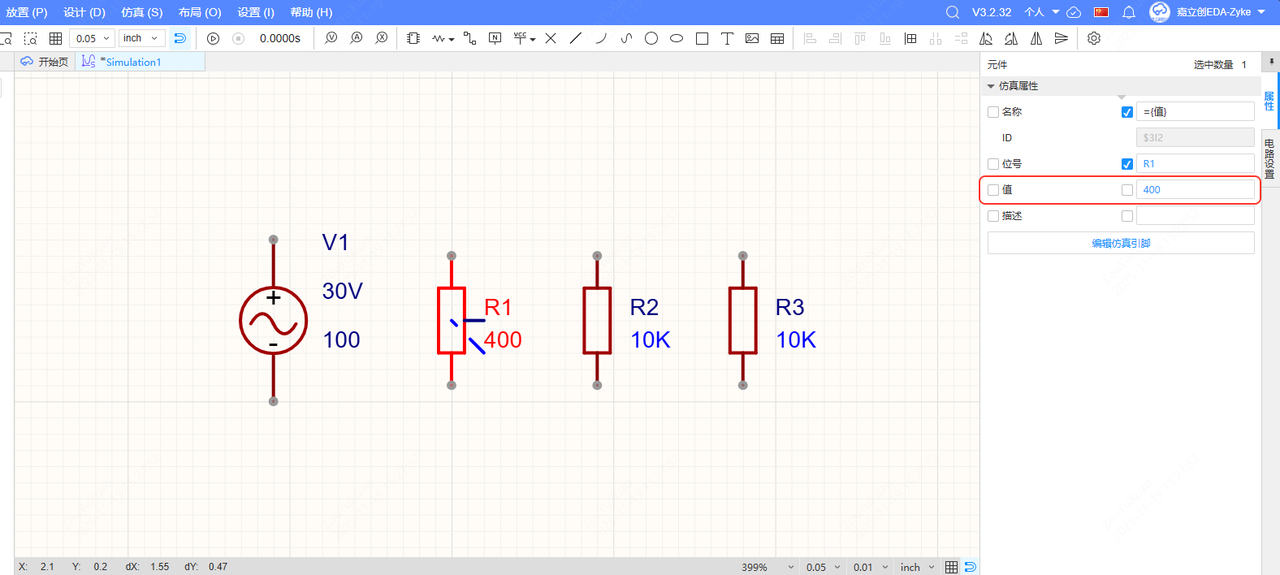This screenshot has height=575, width=1280.
Task: Click the 编辑仿真引脚 button
Action: pos(1120,243)
